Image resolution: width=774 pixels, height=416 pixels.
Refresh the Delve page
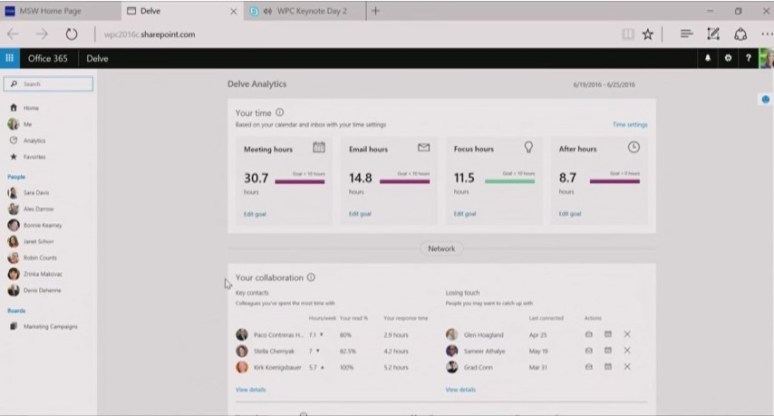tap(72, 34)
